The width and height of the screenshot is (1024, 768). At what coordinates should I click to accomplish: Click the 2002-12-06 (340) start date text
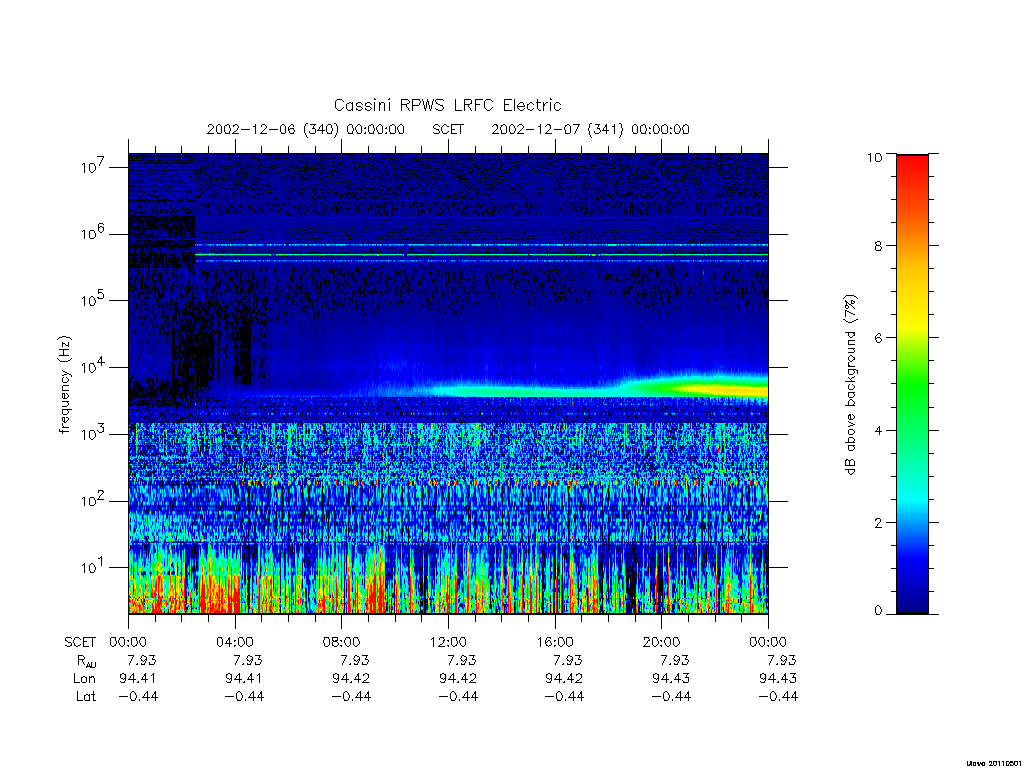coord(272,129)
